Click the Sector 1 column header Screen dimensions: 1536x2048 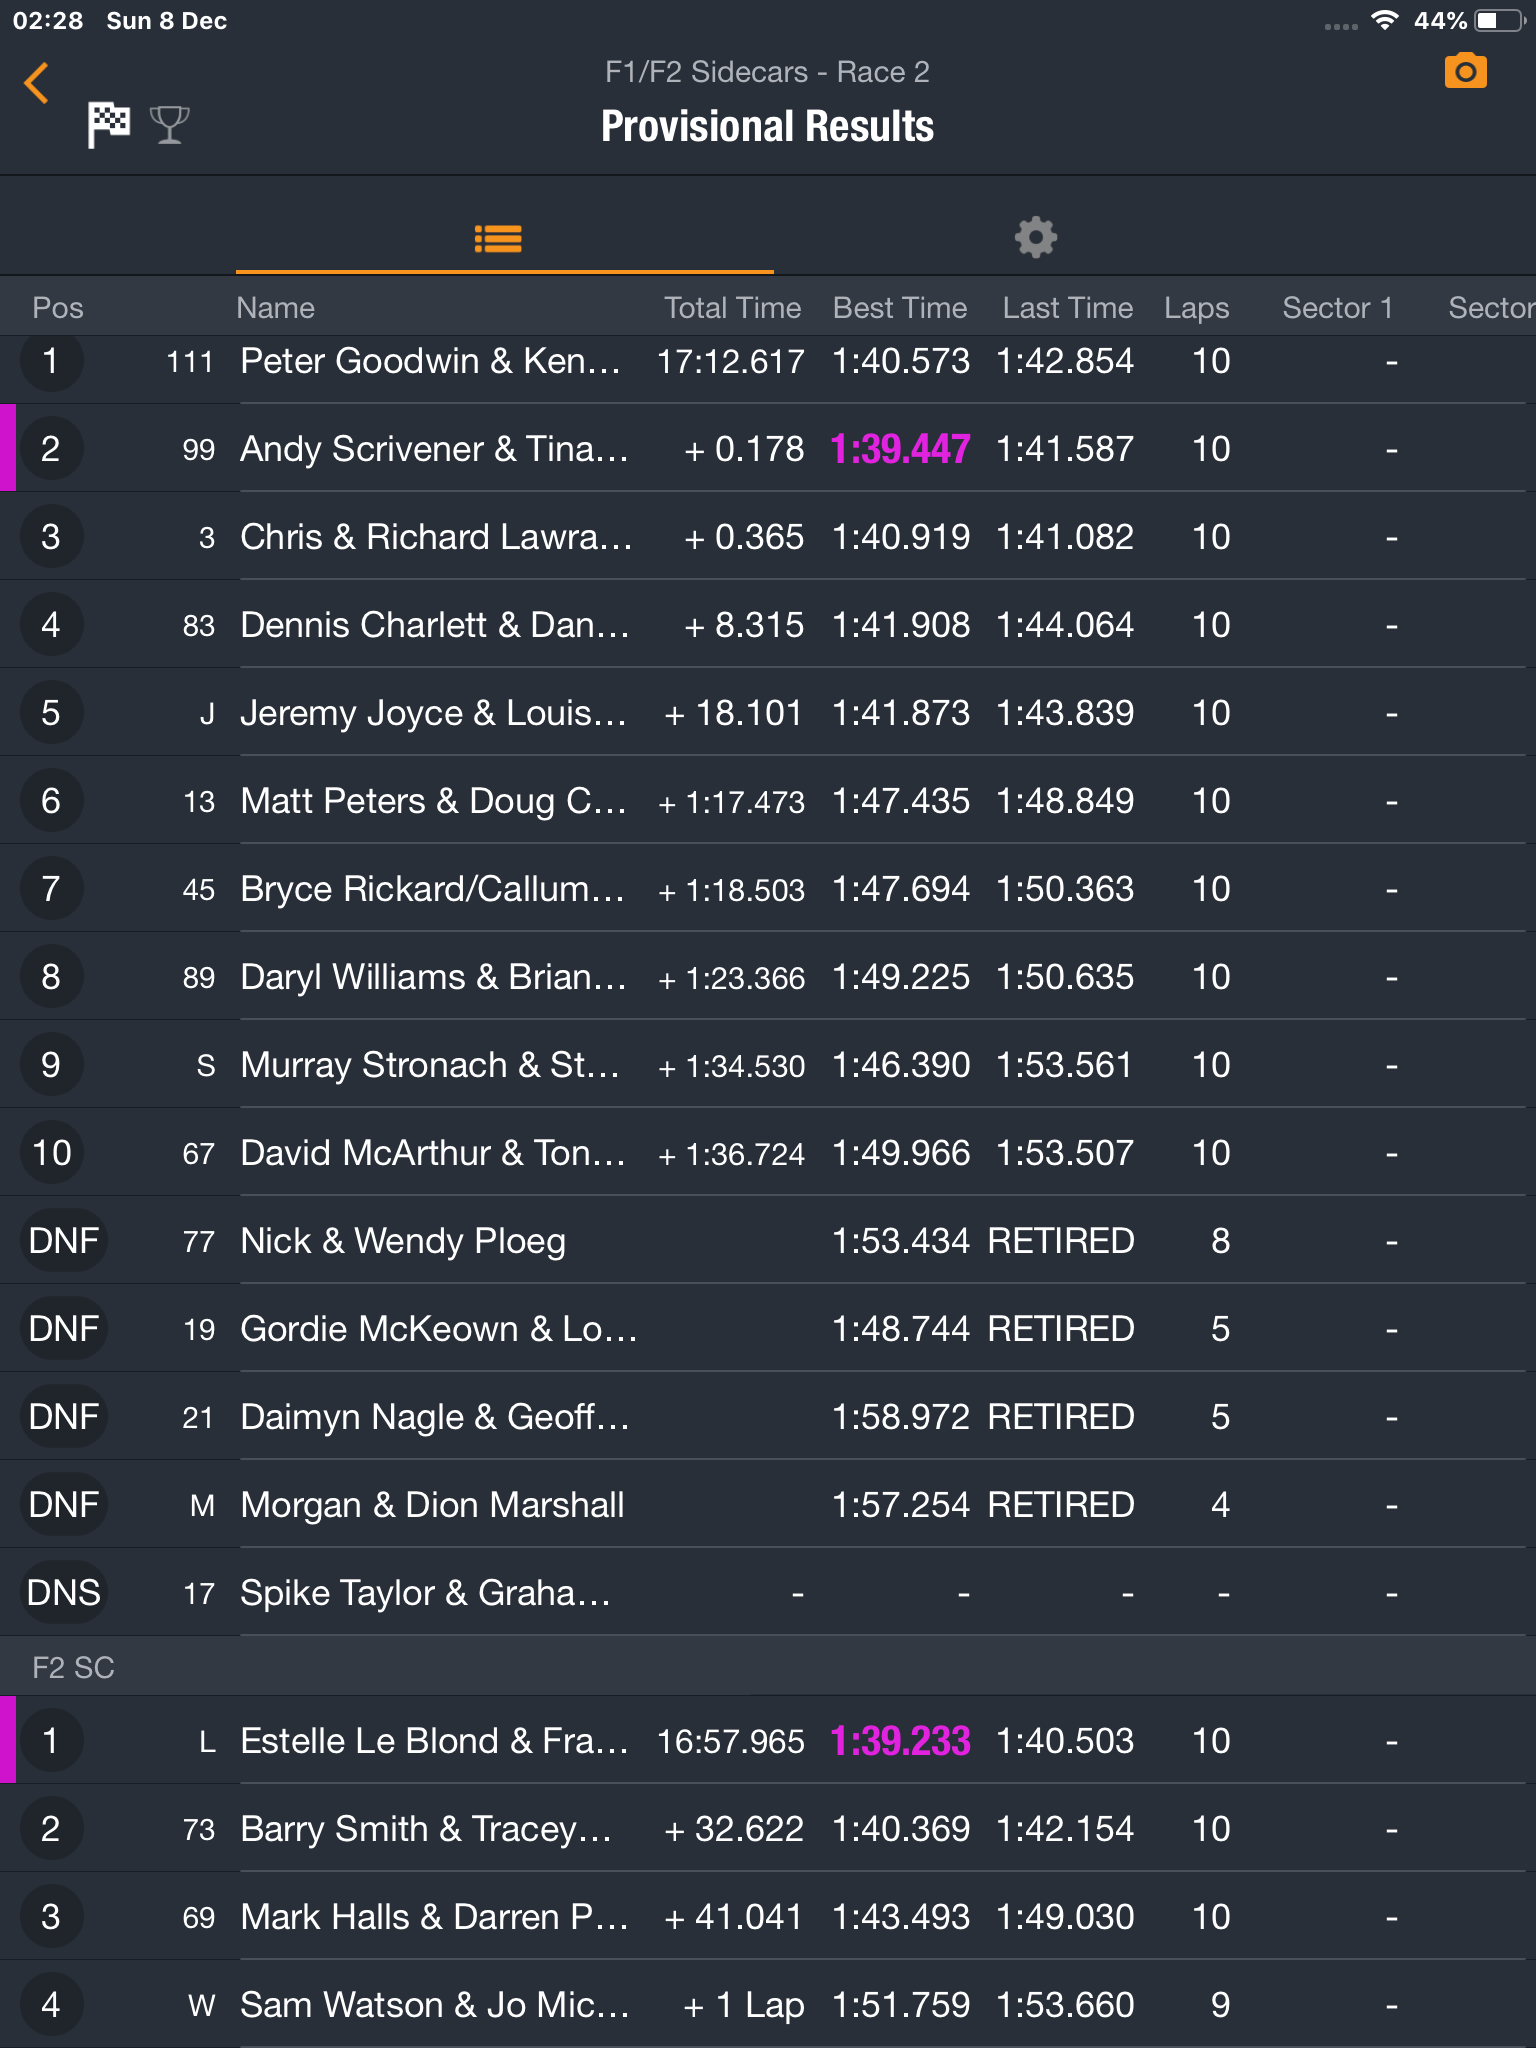click(1337, 308)
